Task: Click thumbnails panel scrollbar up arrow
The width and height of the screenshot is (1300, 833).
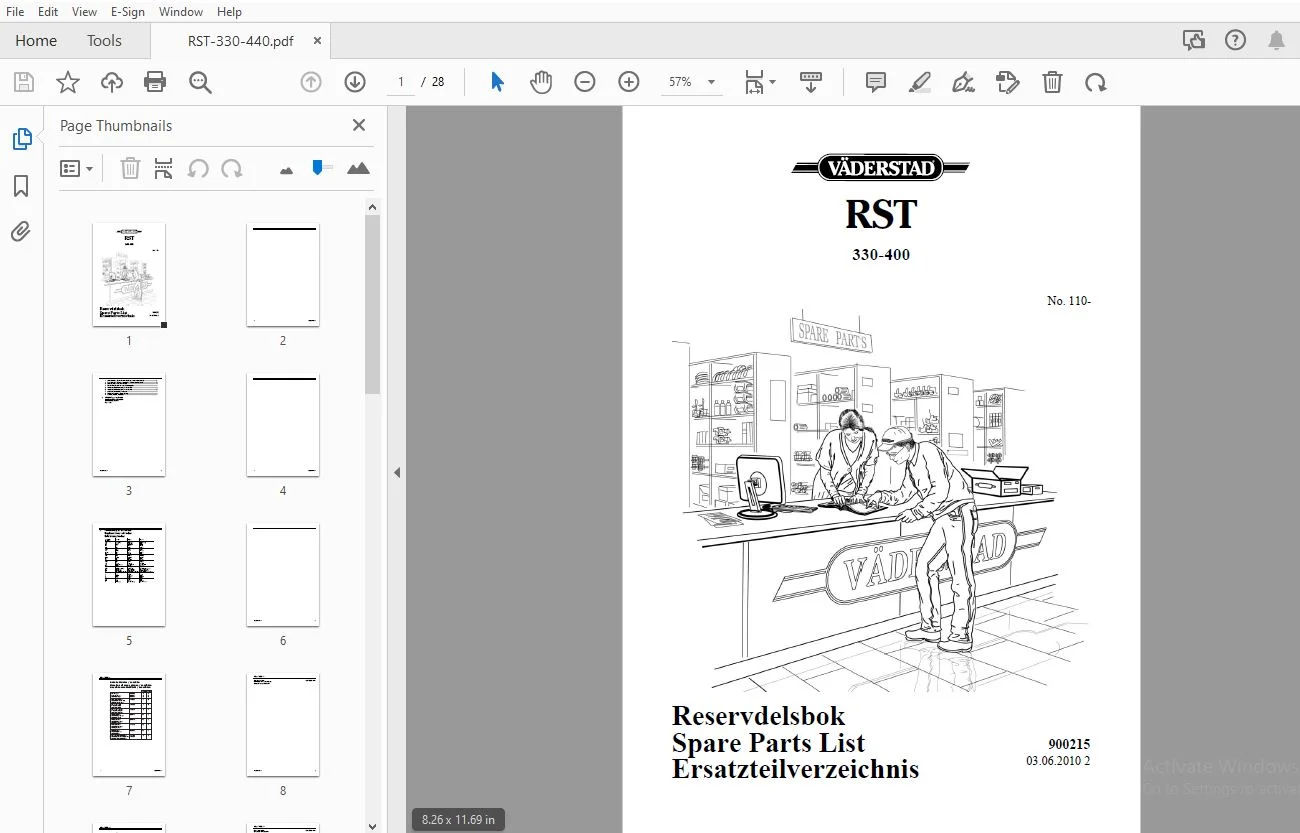Action: [x=373, y=207]
